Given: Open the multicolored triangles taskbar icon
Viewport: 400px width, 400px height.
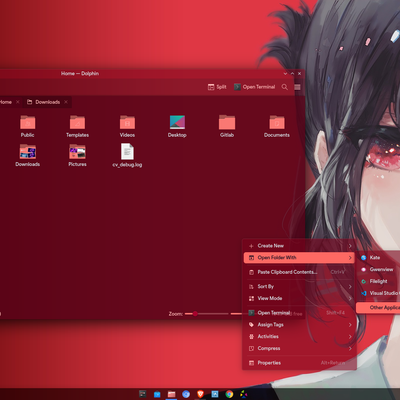Looking at the screenshot, I should (244, 394).
